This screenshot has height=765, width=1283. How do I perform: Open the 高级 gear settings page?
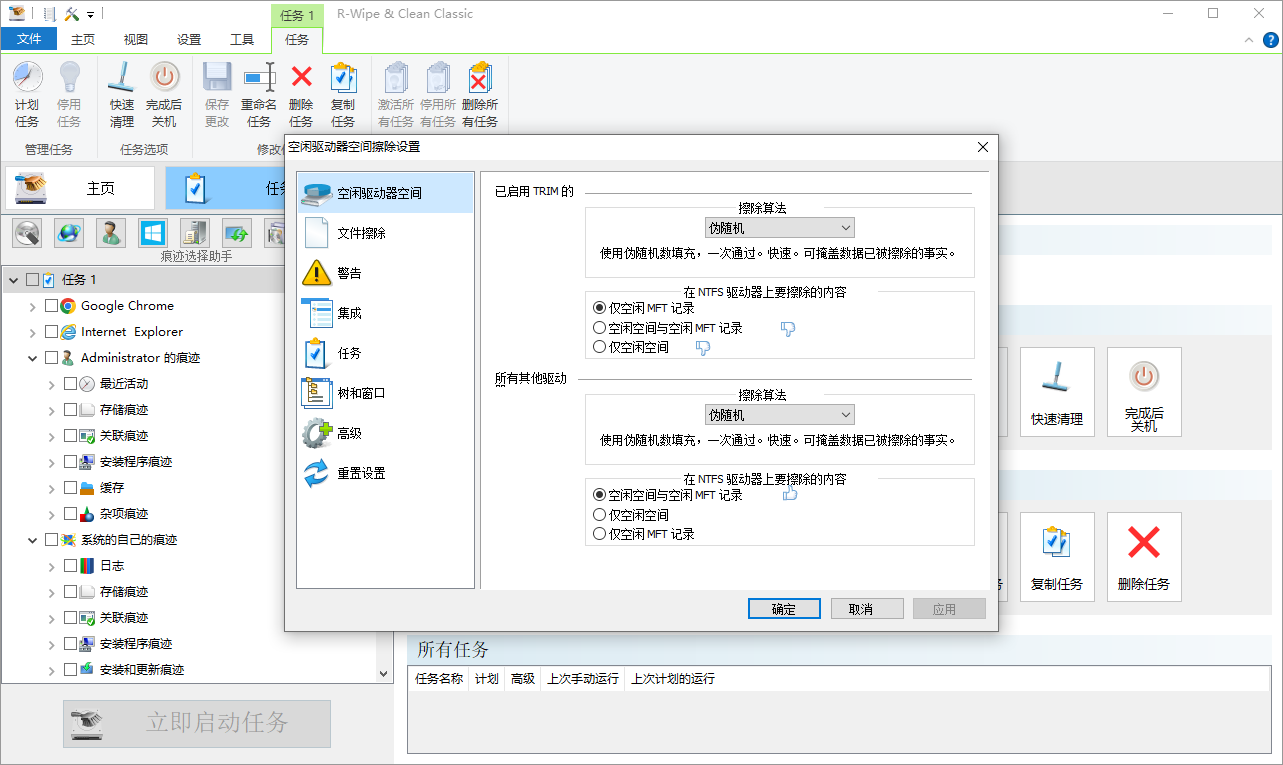point(384,433)
